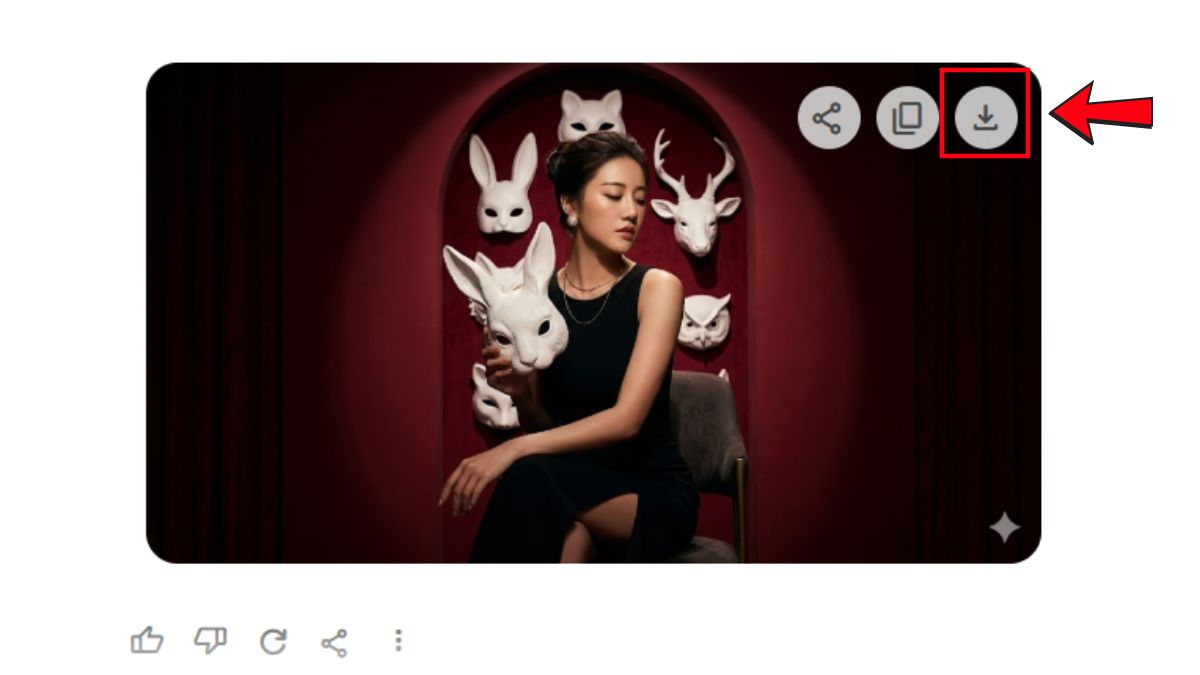Copy the image using the overlay copy icon
The width and height of the screenshot is (1200, 675).
point(907,119)
